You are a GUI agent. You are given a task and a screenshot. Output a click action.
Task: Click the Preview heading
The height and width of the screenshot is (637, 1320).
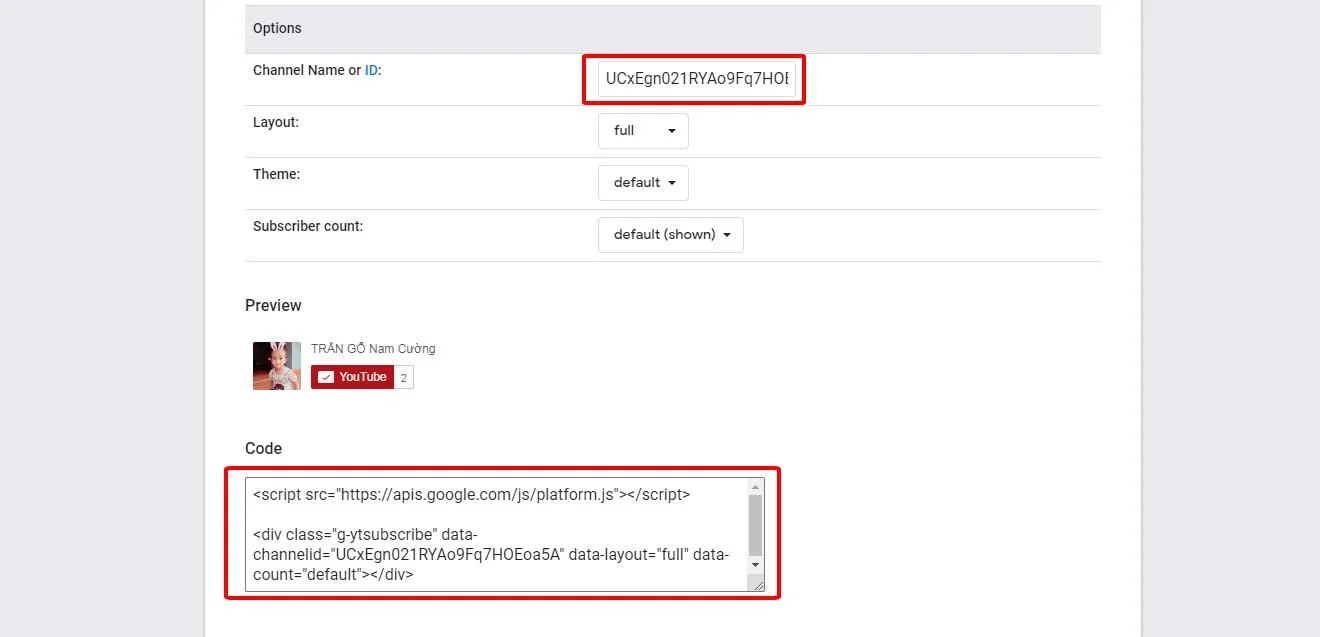click(x=273, y=305)
